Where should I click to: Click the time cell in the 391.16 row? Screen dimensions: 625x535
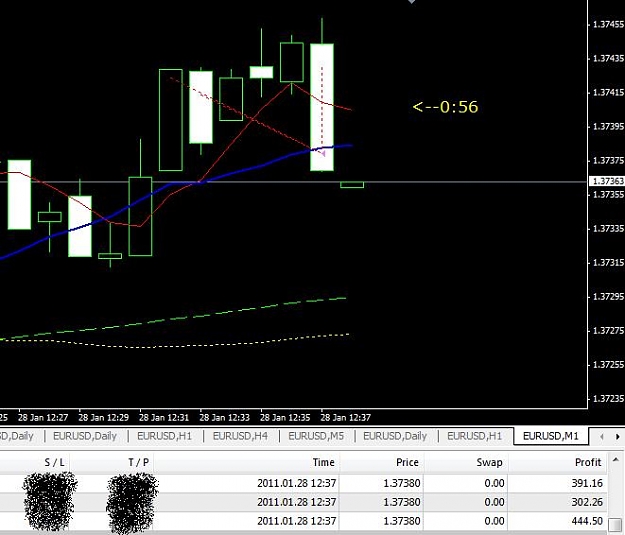[297, 483]
